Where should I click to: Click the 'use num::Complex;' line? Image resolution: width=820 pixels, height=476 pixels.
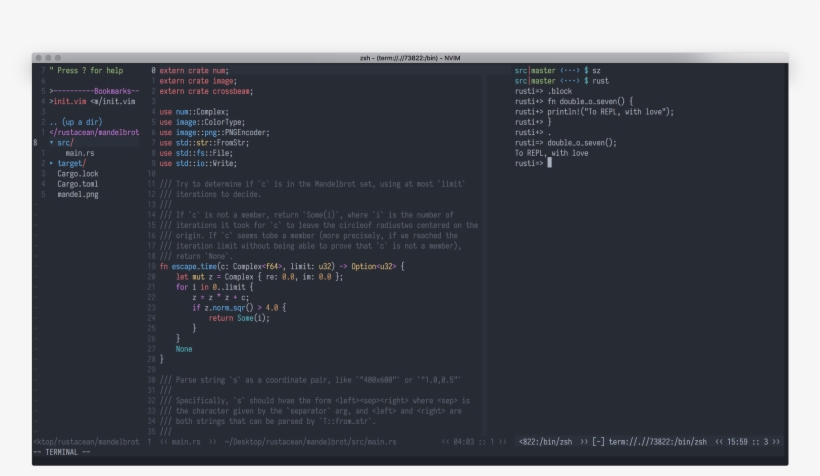pos(194,112)
